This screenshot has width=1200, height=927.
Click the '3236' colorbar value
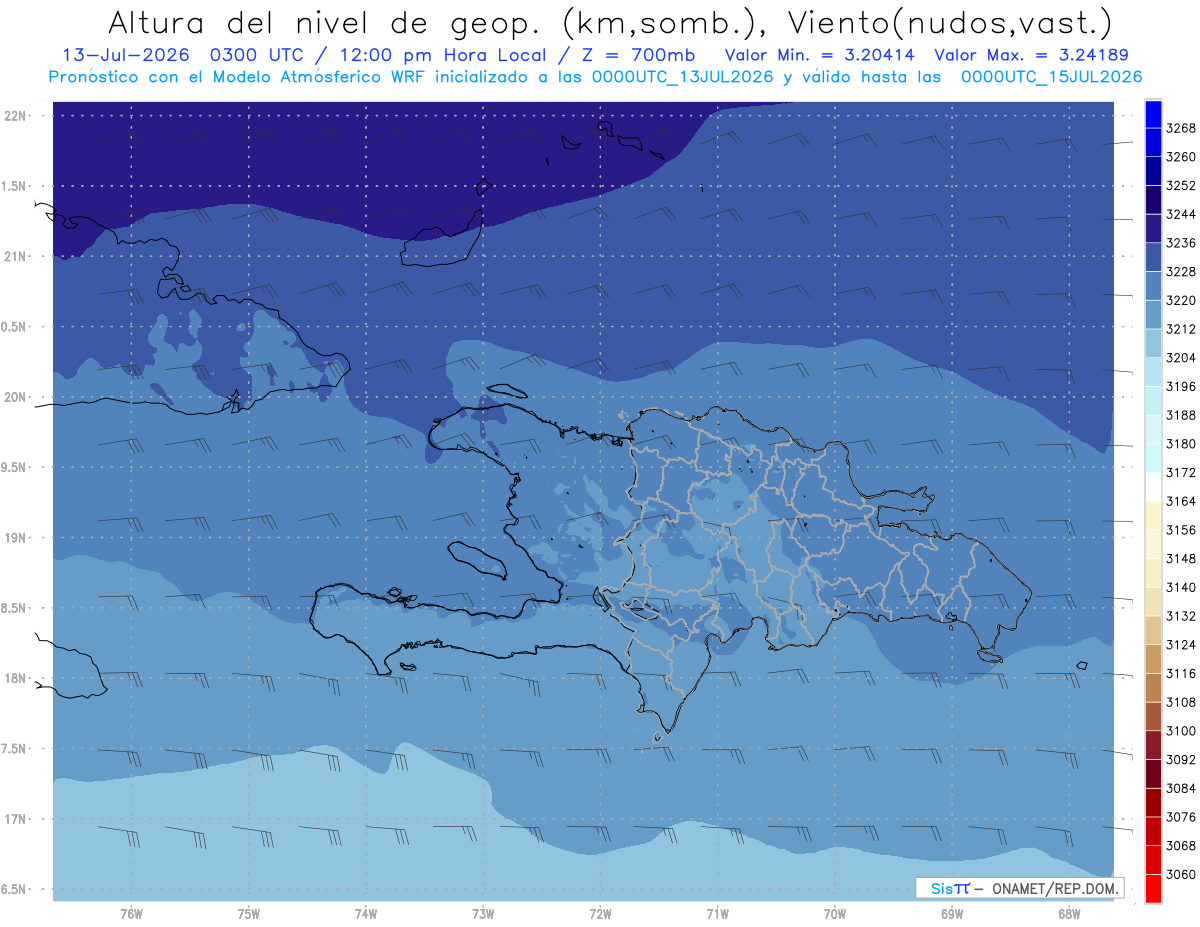point(1181,243)
